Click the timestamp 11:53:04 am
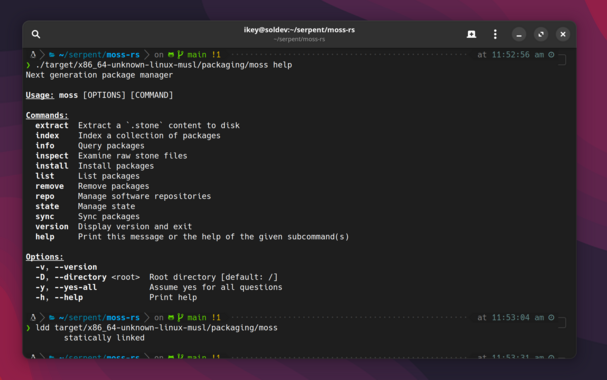 pos(518,318)
